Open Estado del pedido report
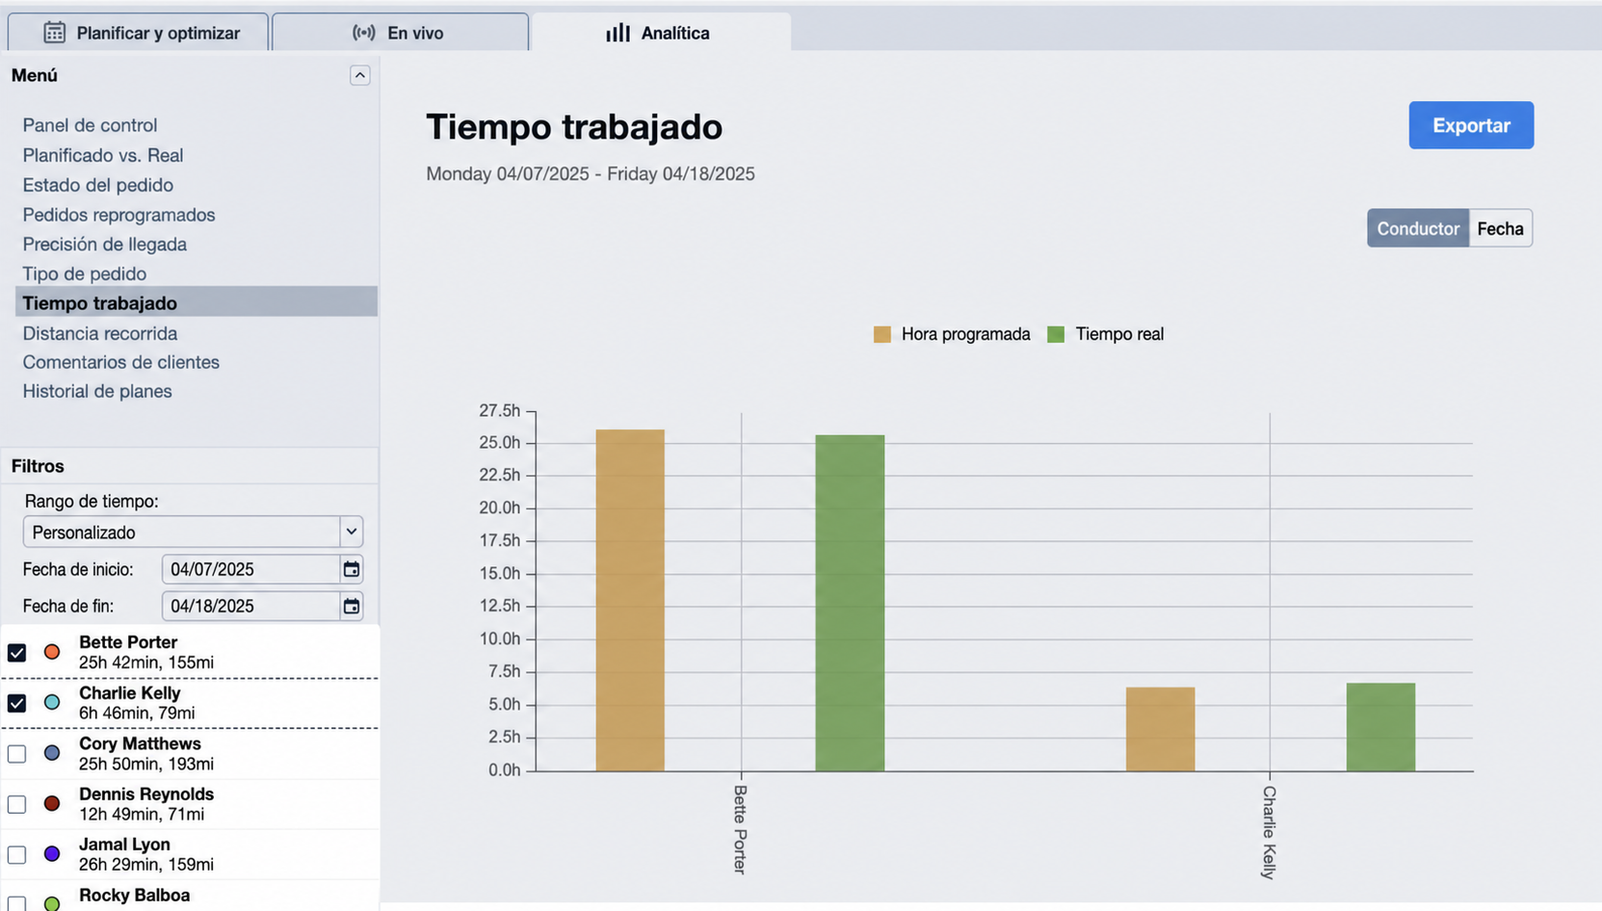The width and height of the screenshot is (1602, 911). pos(98,185)
